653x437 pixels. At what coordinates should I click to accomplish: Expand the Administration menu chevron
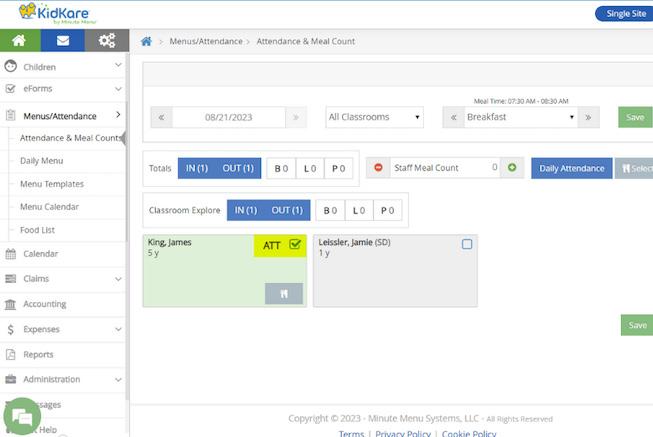(118, 380)
